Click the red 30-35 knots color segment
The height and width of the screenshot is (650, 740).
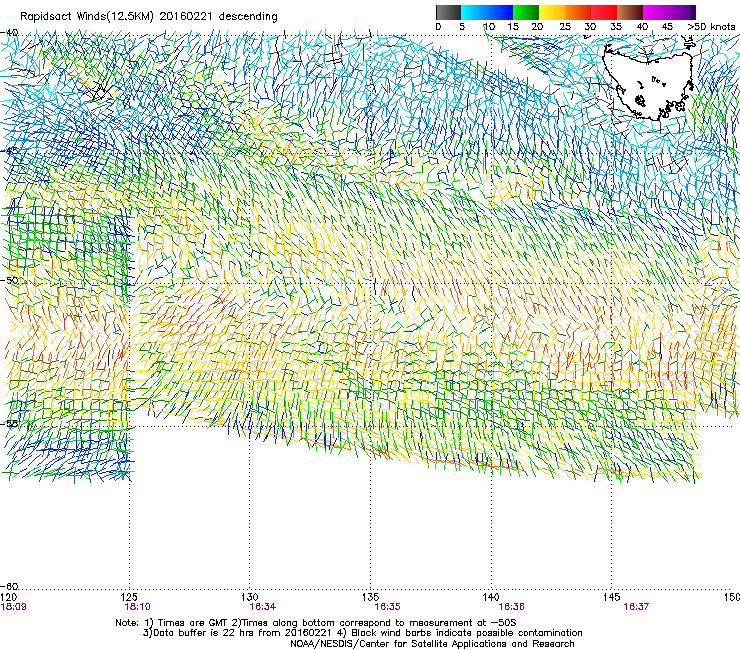pyautogui.click(x=604, y=12)
